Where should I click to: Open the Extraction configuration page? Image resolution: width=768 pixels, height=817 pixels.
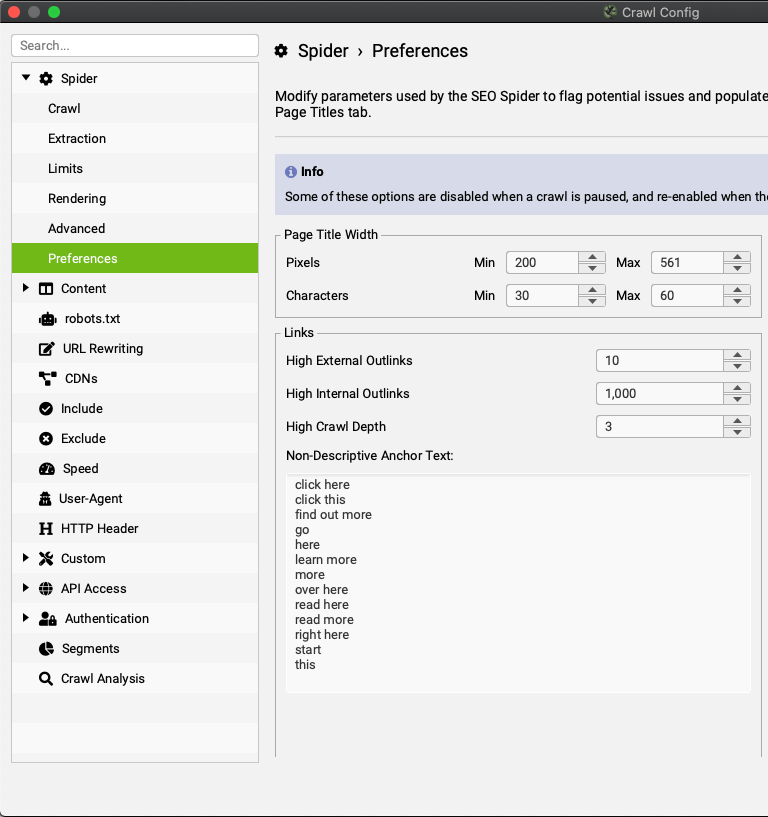(77, 138)
